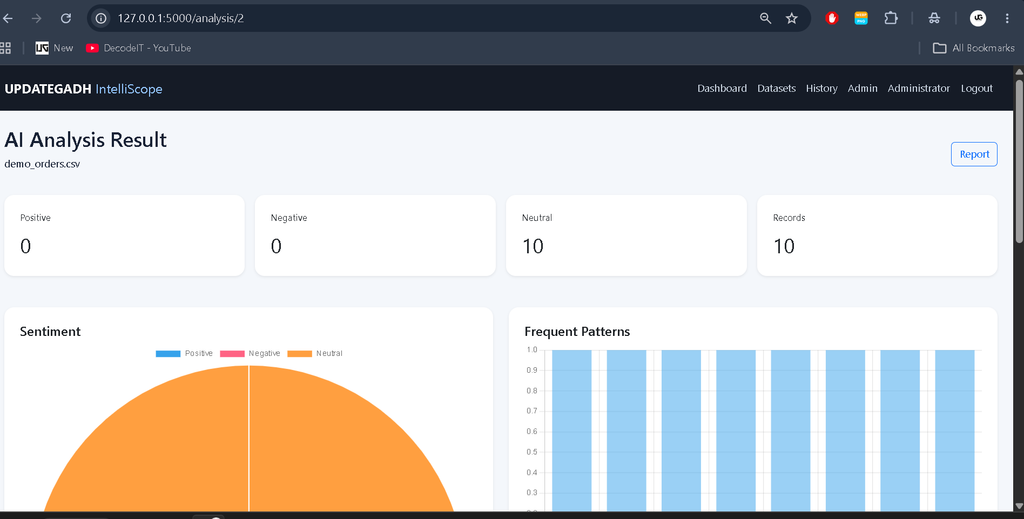This screenshot has height=519, width=1024.
Task: Open the Chrome three-dot menu
Action: (1007, 18)
